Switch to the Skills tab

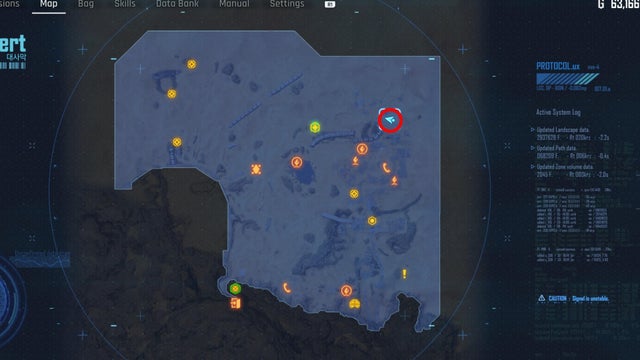tap(125, 4)
